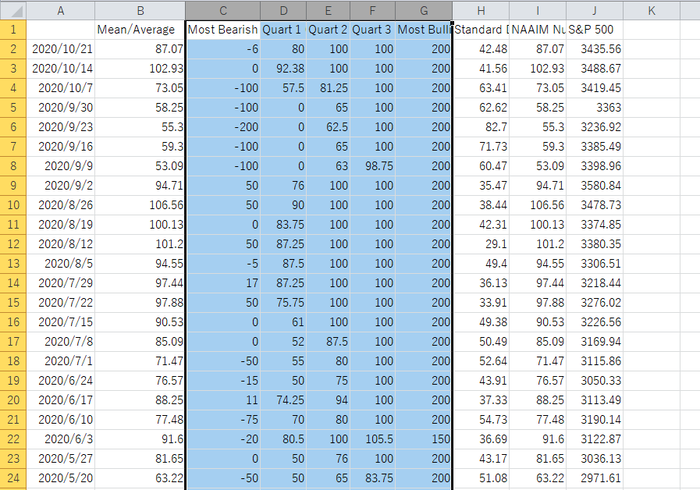Select date cell 2020/8/26
Viewport: 700px width, 490px height.
click(x=61, y=205)
